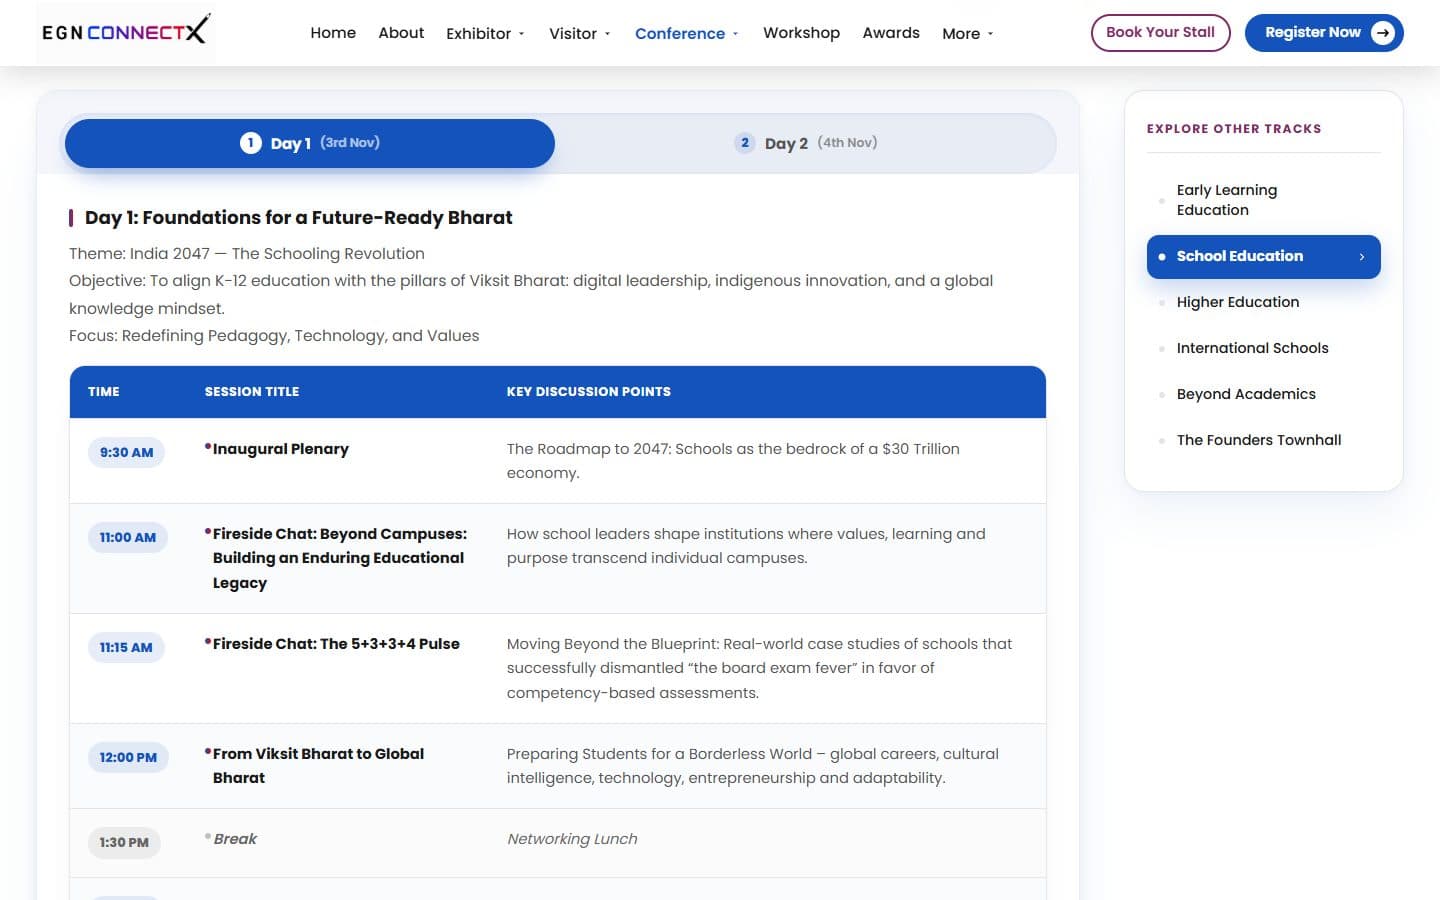Select the School Education track

pos(1263,257)
